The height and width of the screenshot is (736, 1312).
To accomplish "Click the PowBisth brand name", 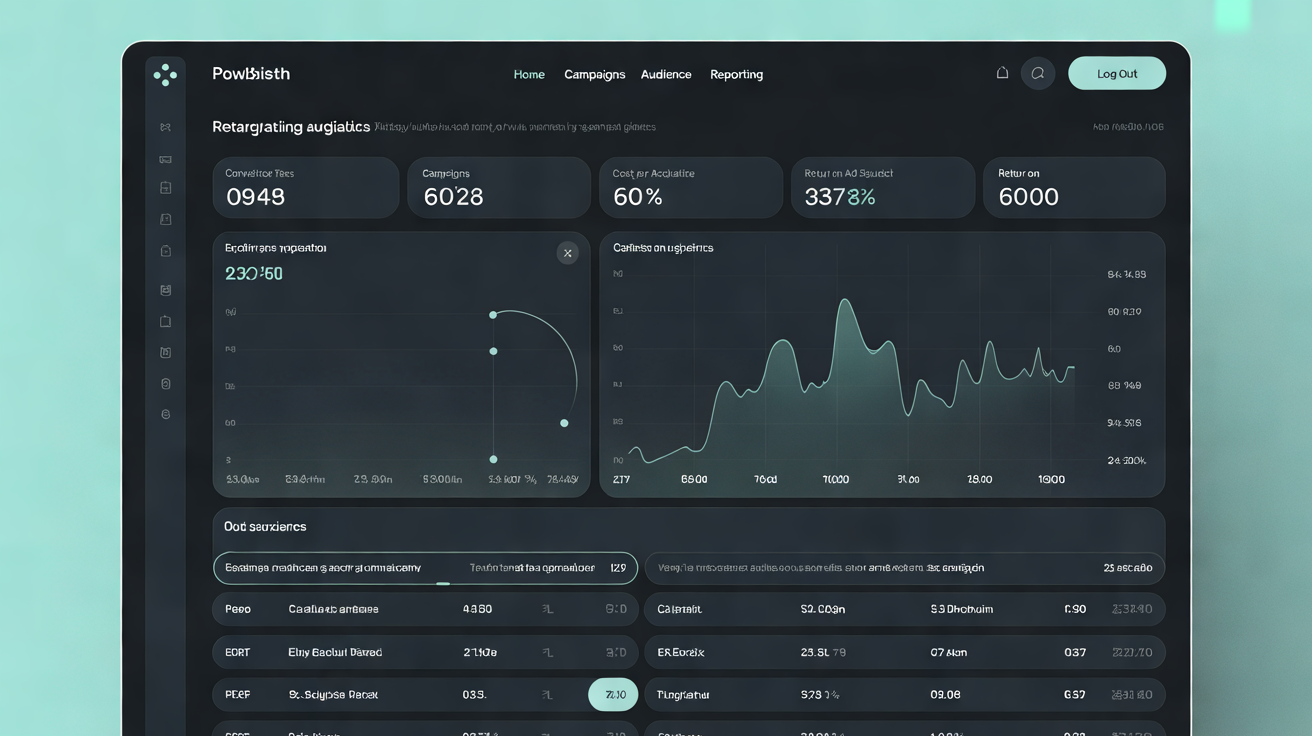I will [251, 74].
